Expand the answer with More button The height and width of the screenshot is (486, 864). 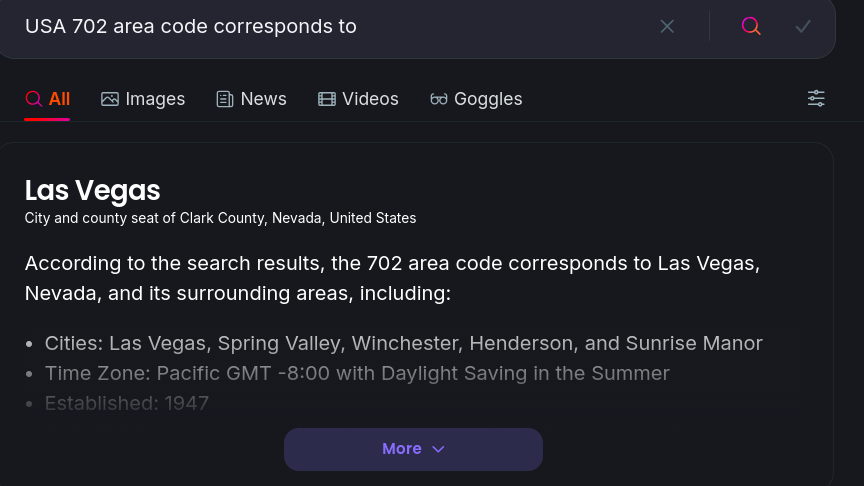click(x=413, y=449)
